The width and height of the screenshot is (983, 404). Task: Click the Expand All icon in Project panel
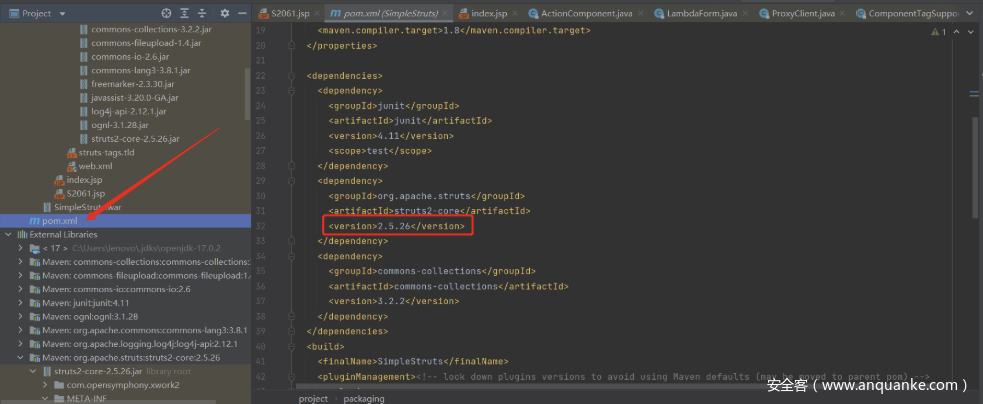pos(185,13)
